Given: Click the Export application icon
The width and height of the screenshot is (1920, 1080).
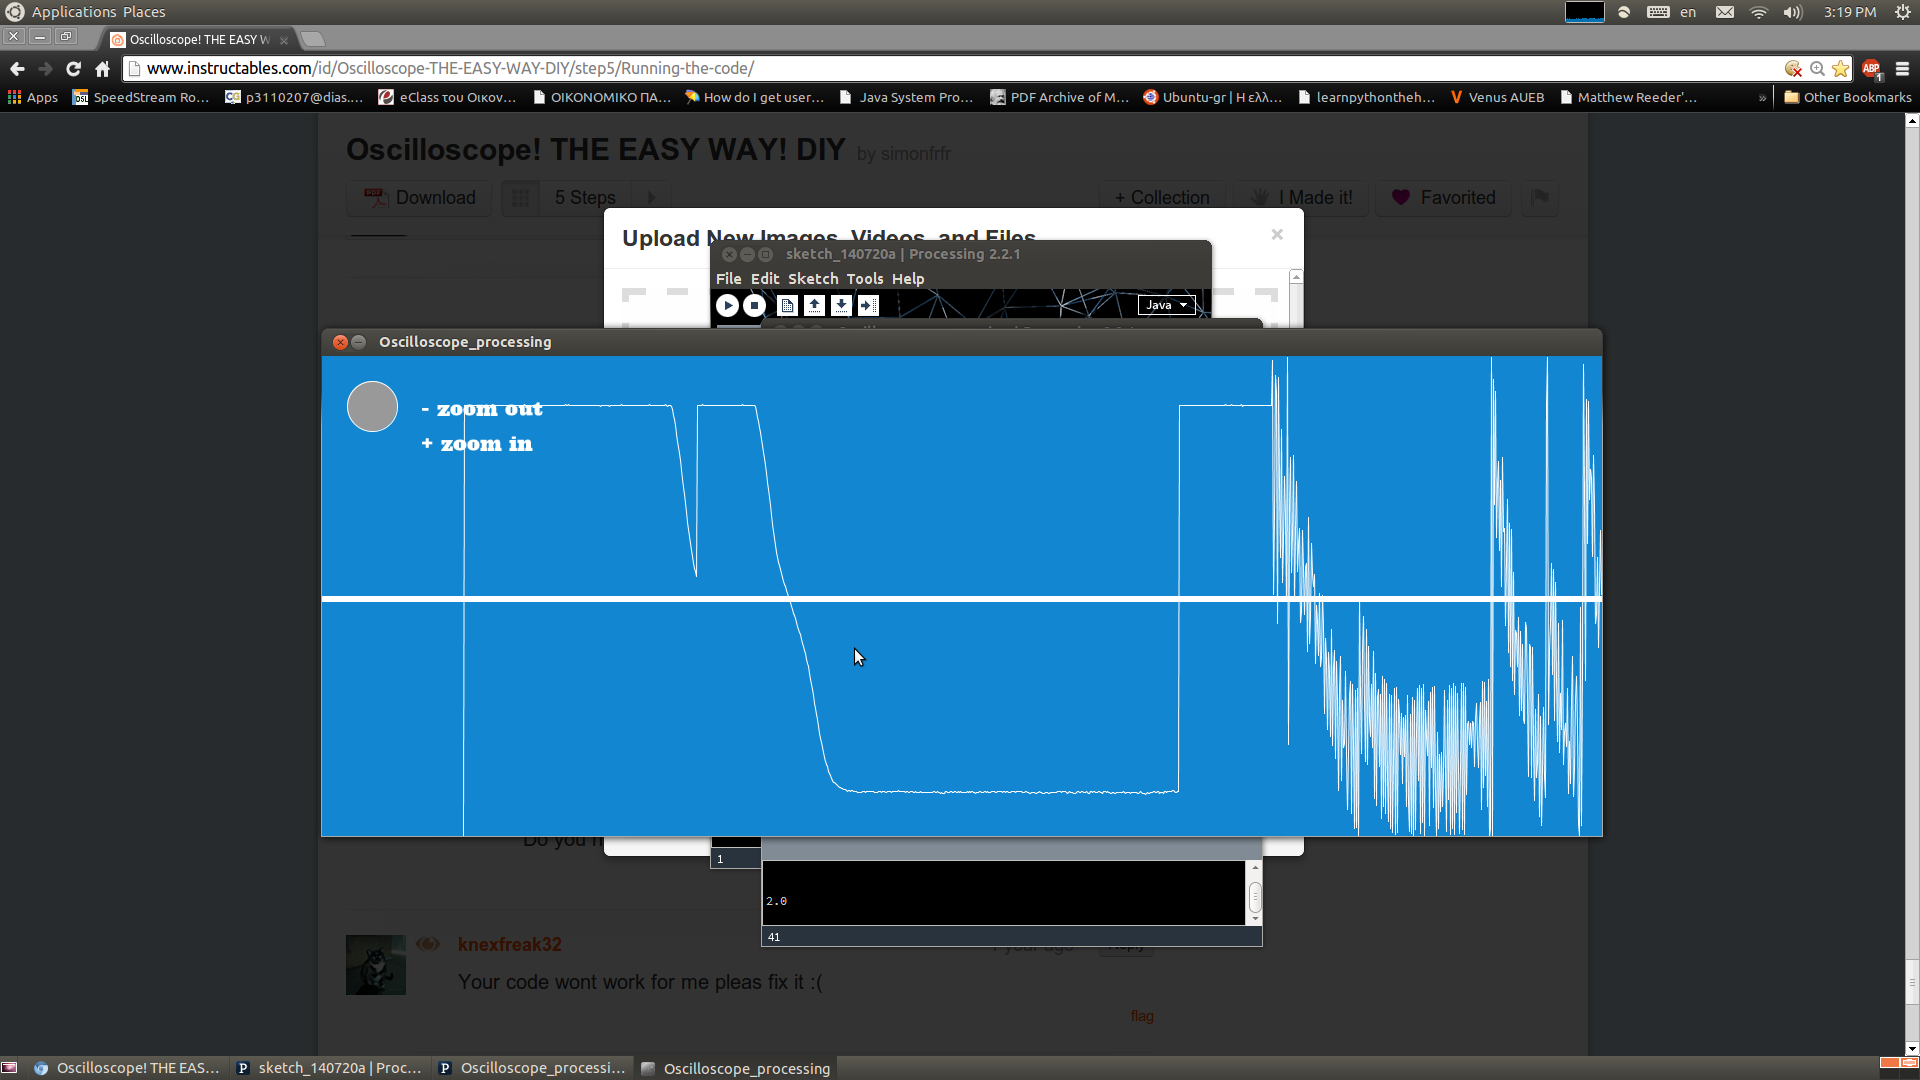Looking at the screenshot, I should [x=868, y=305].
